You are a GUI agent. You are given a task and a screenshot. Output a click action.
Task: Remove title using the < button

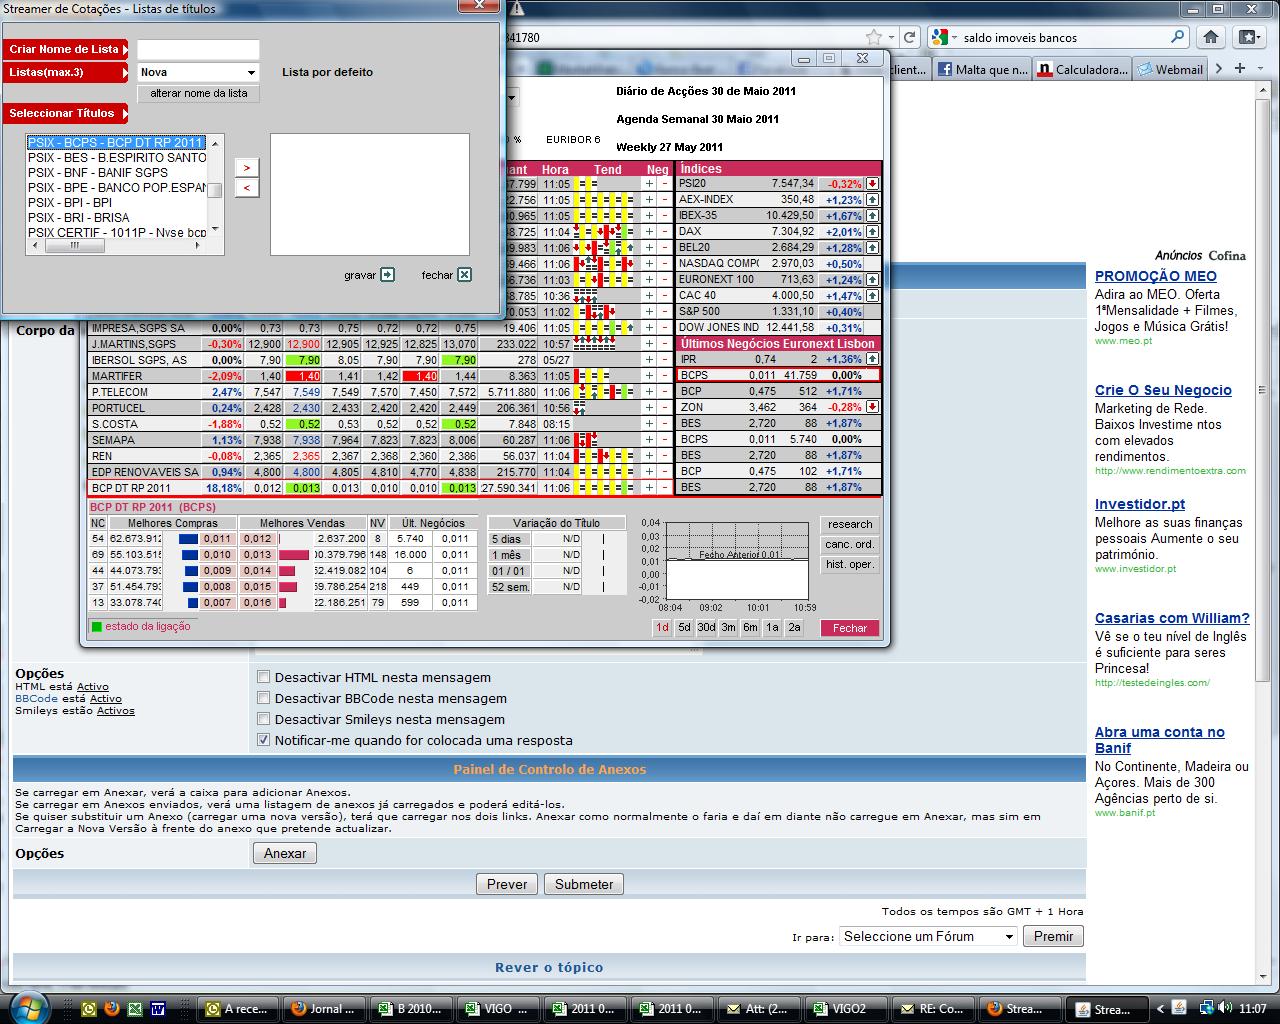(x=247, y=188)
